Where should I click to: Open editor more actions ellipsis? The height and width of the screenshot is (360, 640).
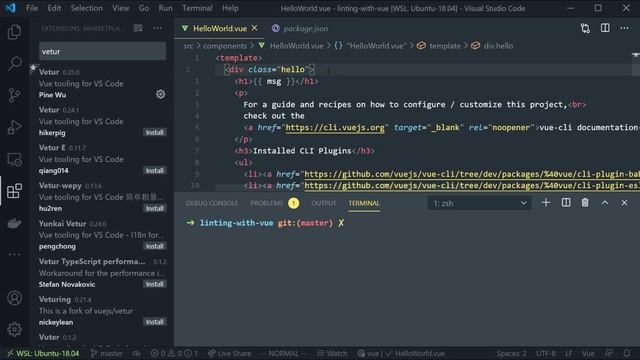tap(624, 28)
